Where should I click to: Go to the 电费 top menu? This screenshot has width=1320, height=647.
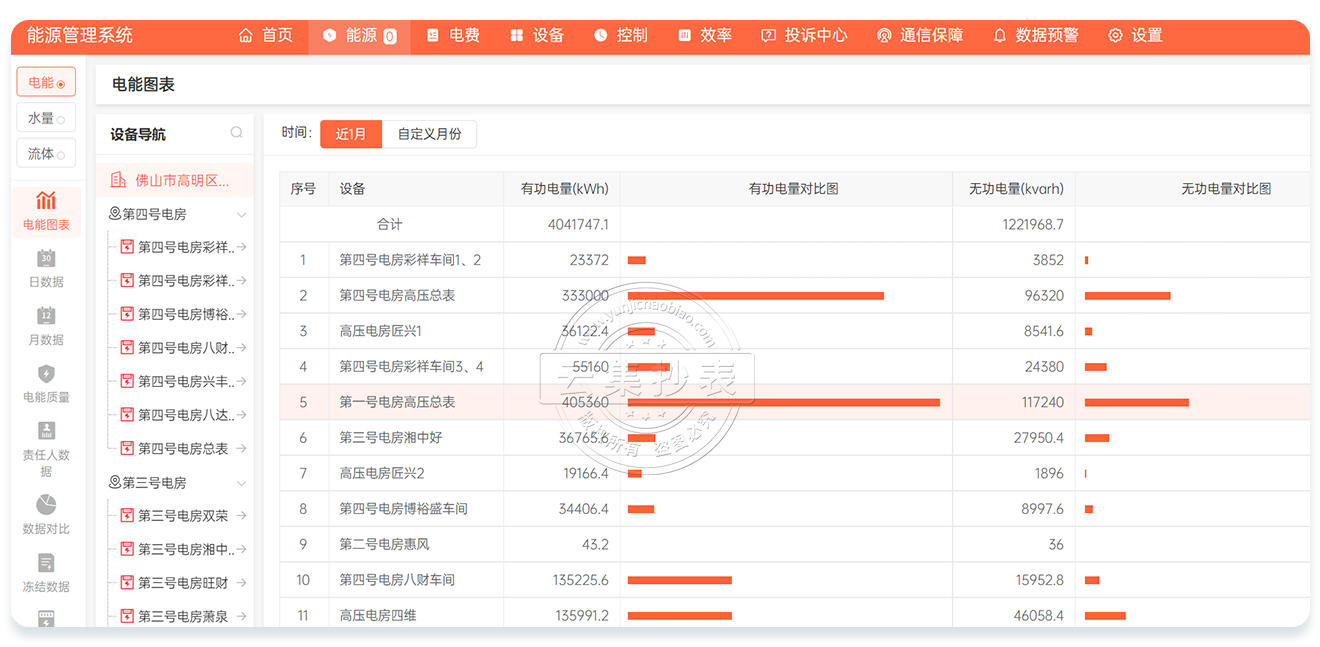coord(453,35)
